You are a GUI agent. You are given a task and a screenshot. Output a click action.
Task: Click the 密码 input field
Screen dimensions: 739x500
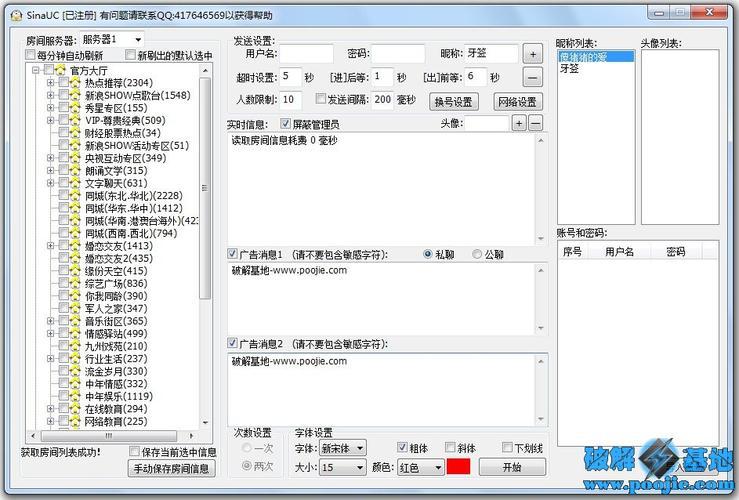click(398, 54)
